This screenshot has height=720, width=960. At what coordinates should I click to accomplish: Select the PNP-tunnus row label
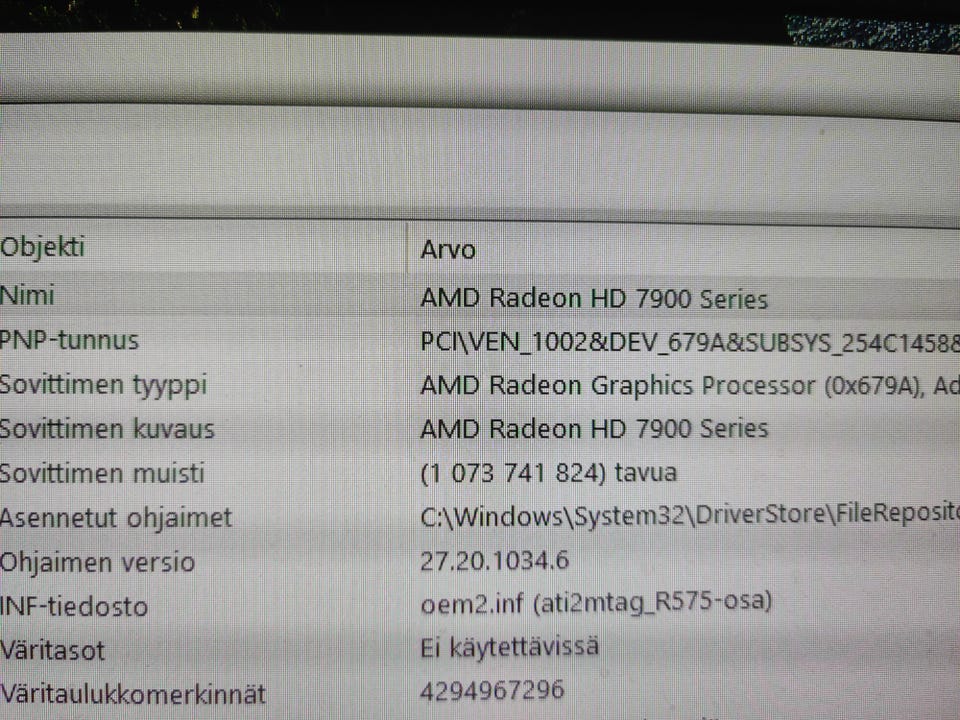[69, 340]
